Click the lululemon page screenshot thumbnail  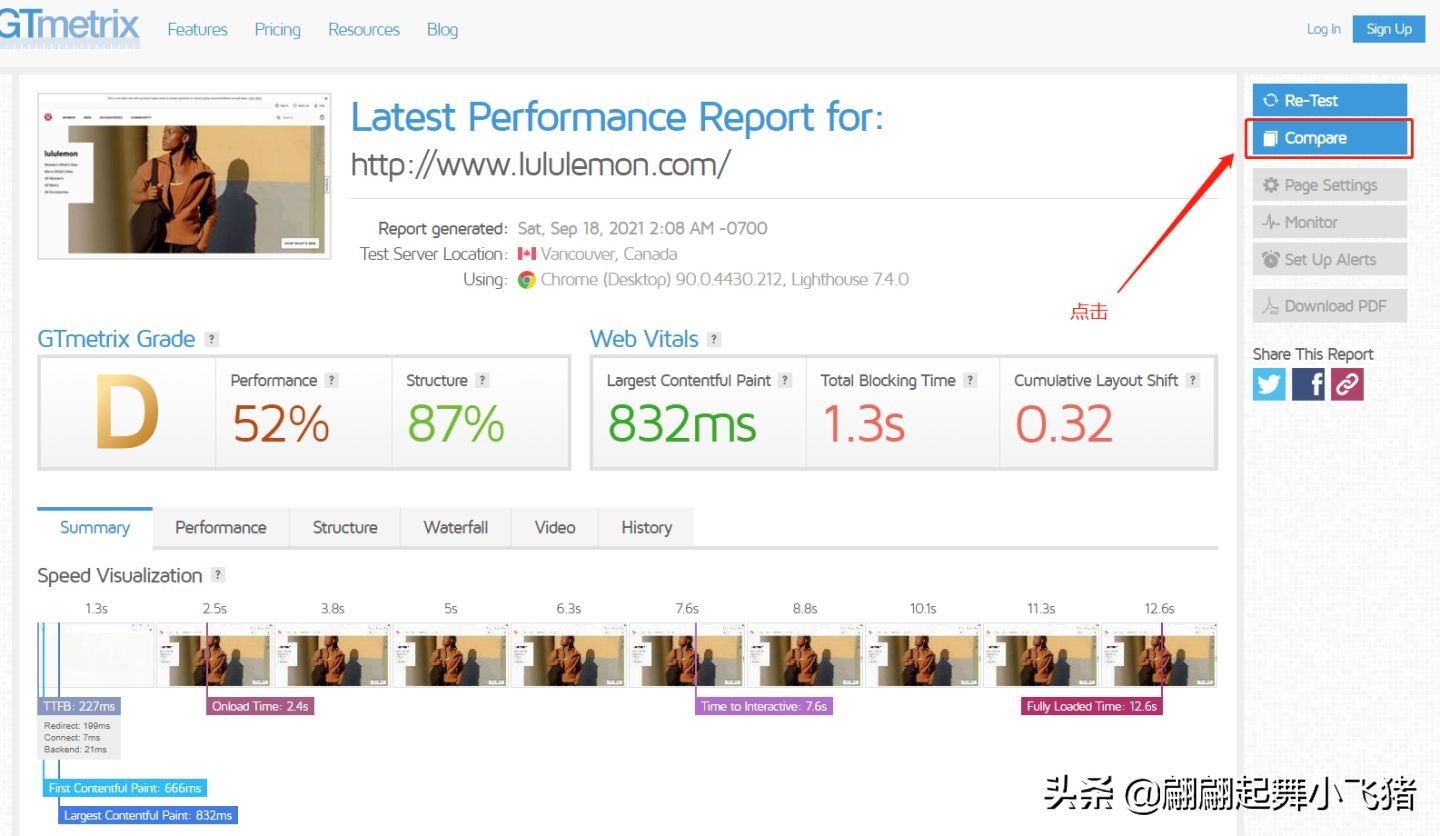click(x=184, y=176)
